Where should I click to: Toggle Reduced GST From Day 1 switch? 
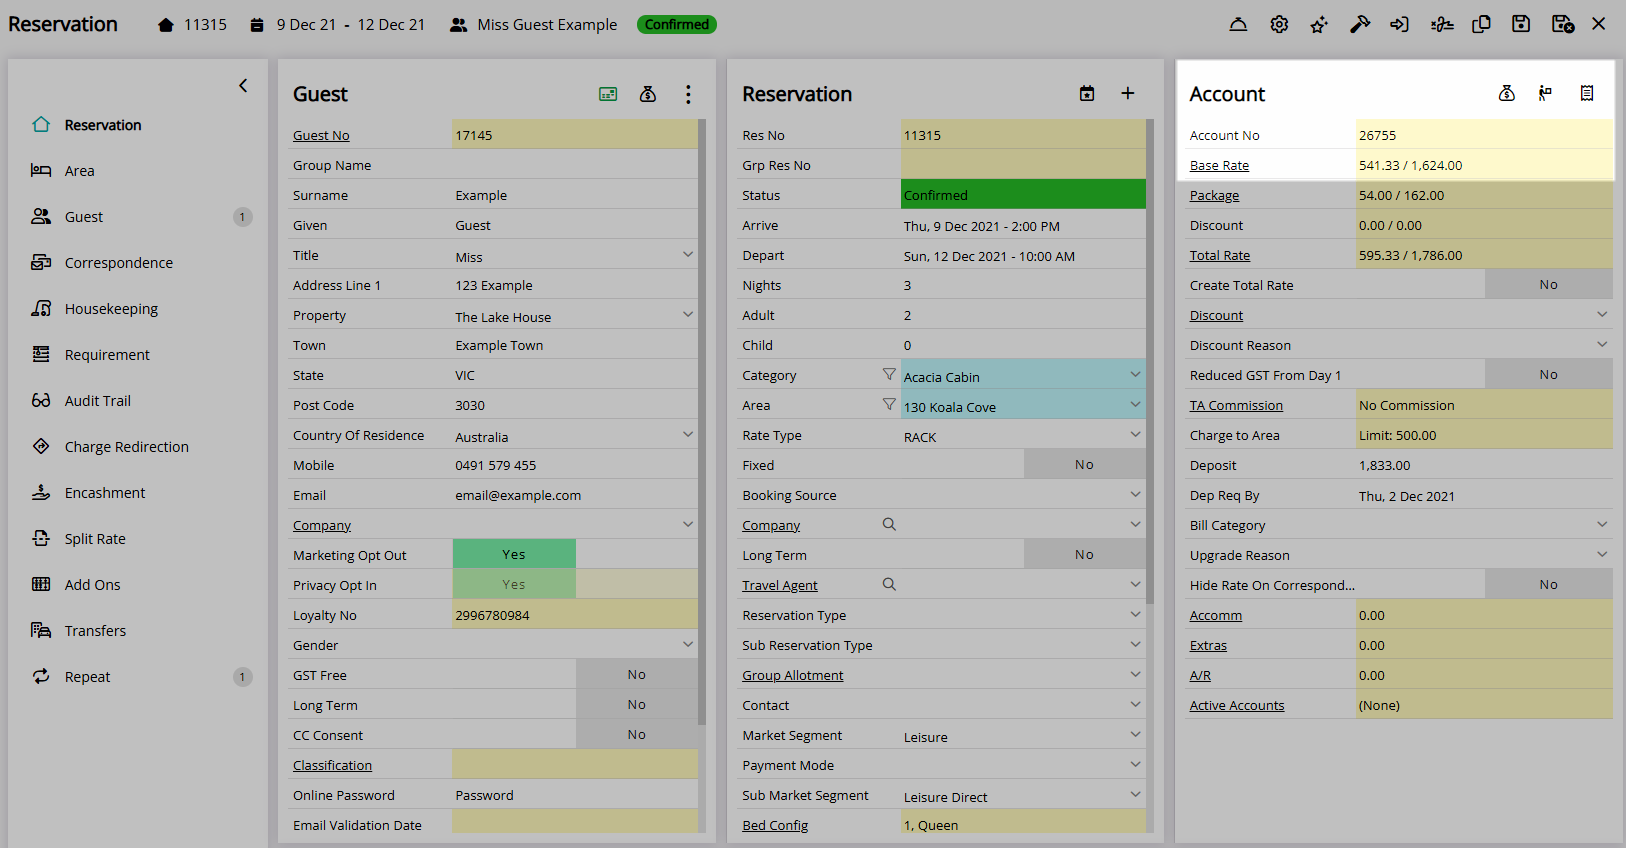pyautogui.click(x=1549, y=374)
